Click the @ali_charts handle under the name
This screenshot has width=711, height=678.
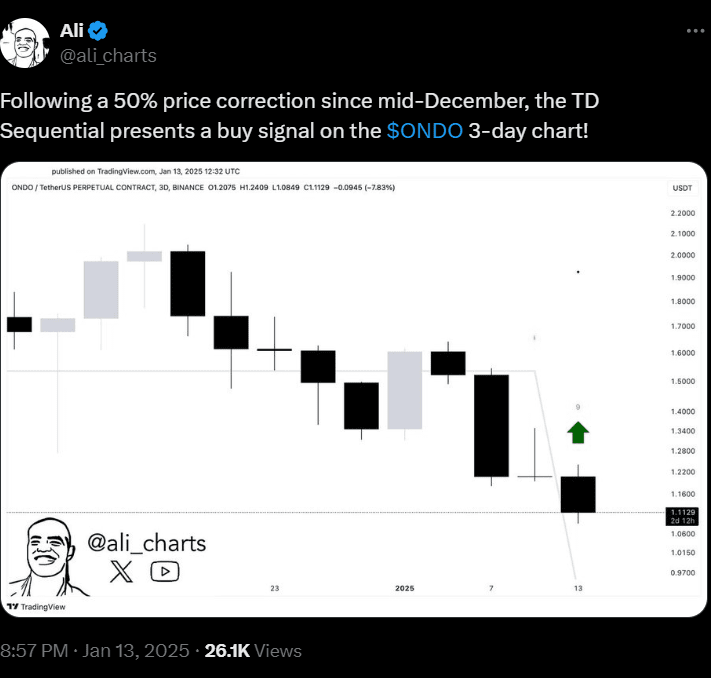(109, 55)
